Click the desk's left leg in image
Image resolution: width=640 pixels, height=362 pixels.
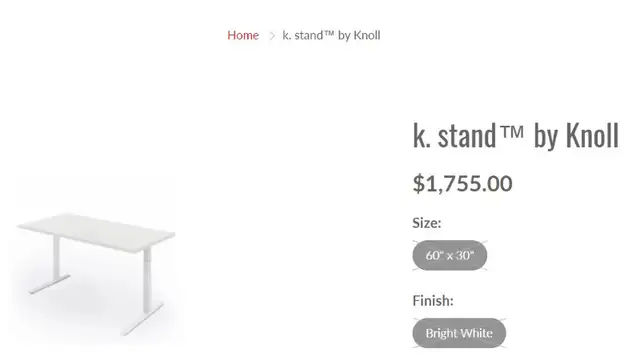click(x=56, y=258)
